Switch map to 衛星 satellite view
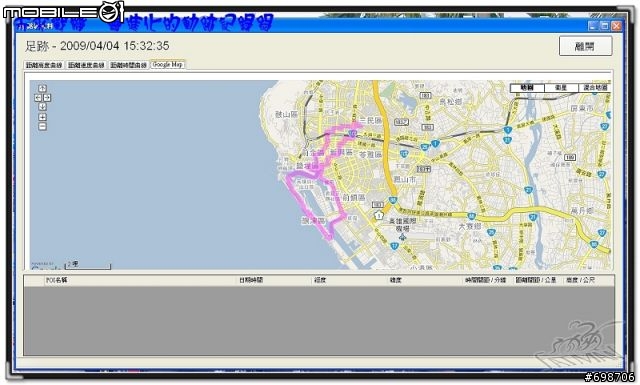 tap(561, 87)
